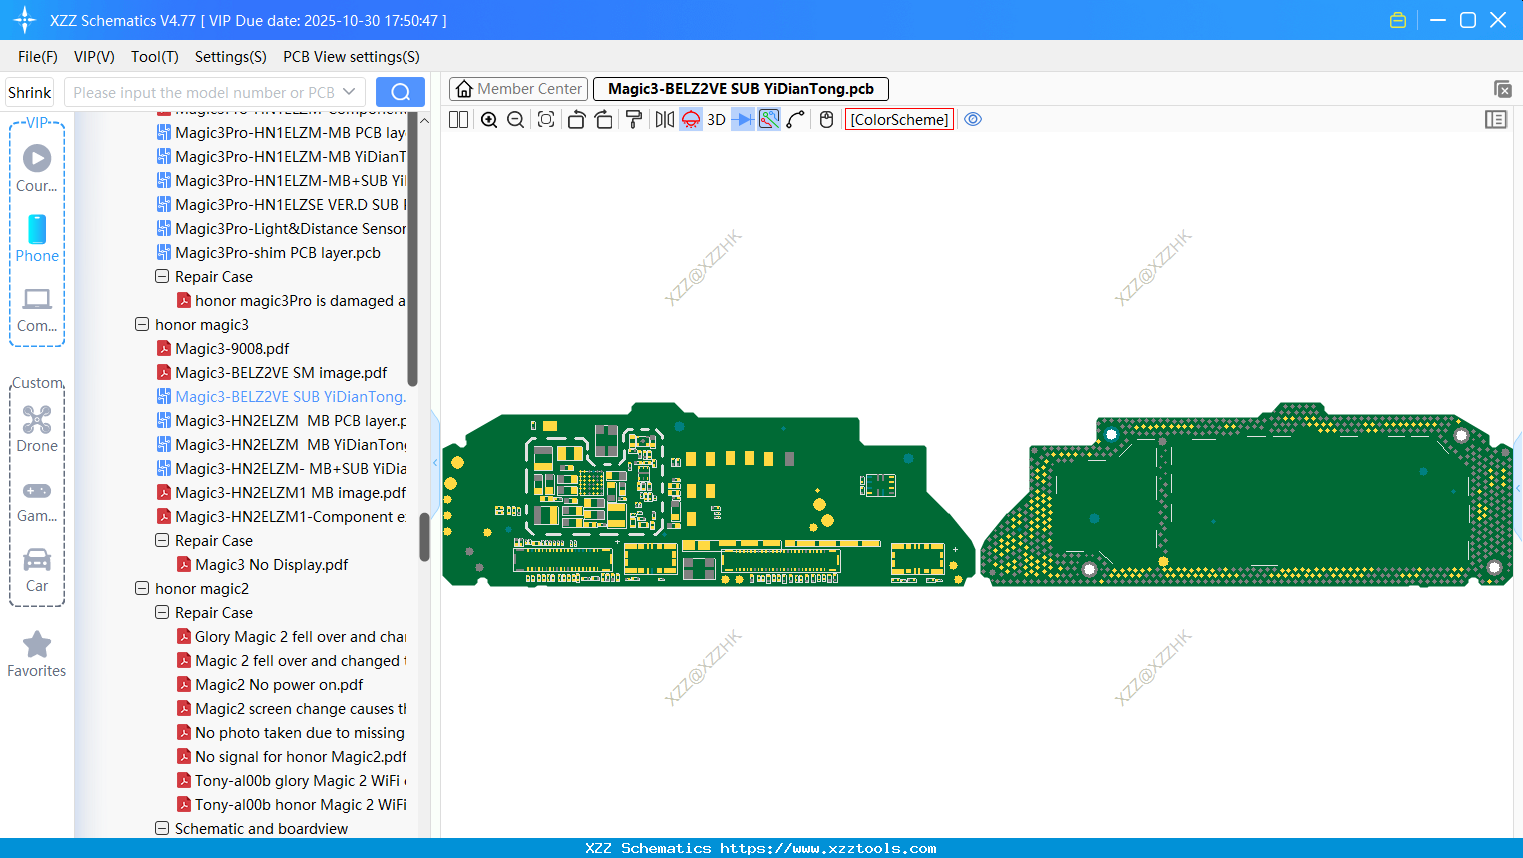Open PCB View settings(S) menu
This screenshot has height=858, width=1523.
351,57
